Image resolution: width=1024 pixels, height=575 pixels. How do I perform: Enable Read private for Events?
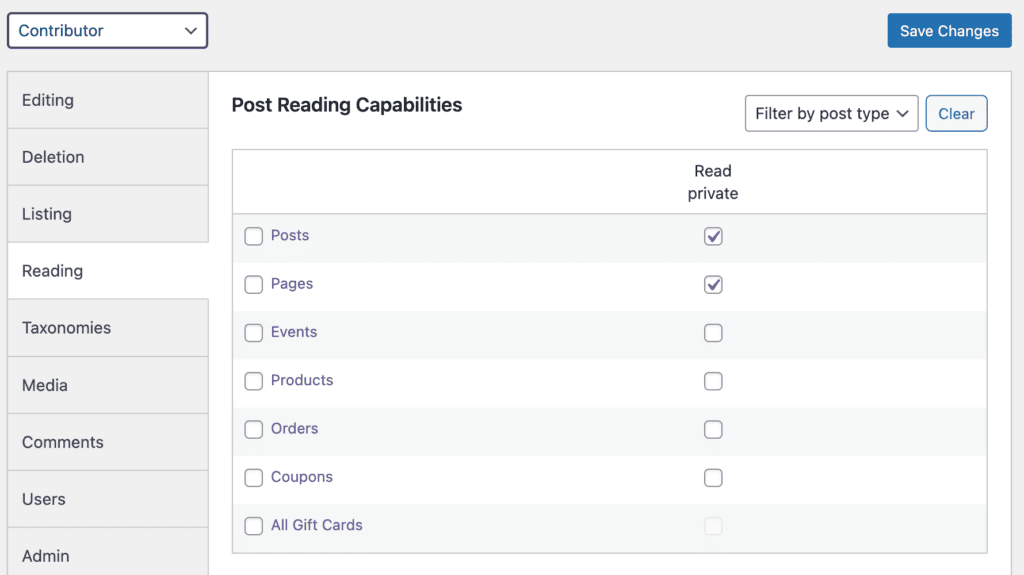tap(713, 333)
